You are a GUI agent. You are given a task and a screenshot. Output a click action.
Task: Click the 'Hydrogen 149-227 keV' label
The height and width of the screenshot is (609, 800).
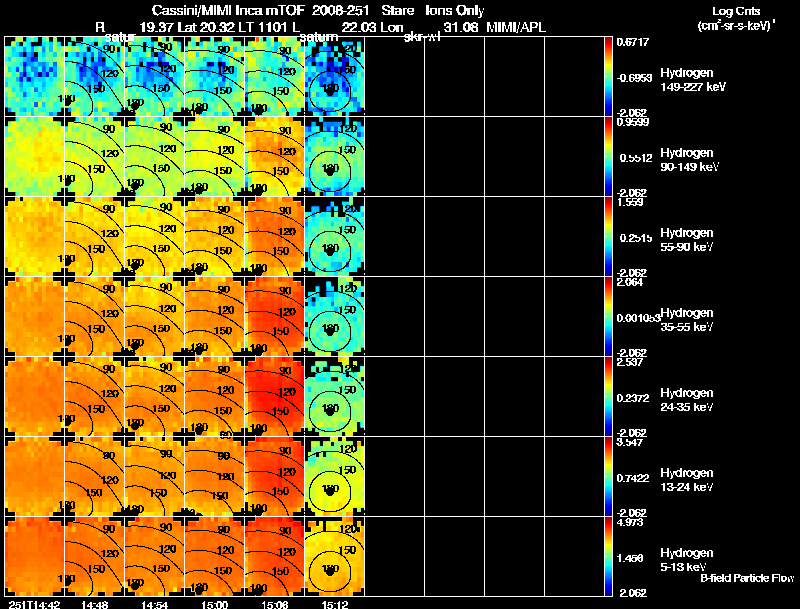[x=693, y=80]
